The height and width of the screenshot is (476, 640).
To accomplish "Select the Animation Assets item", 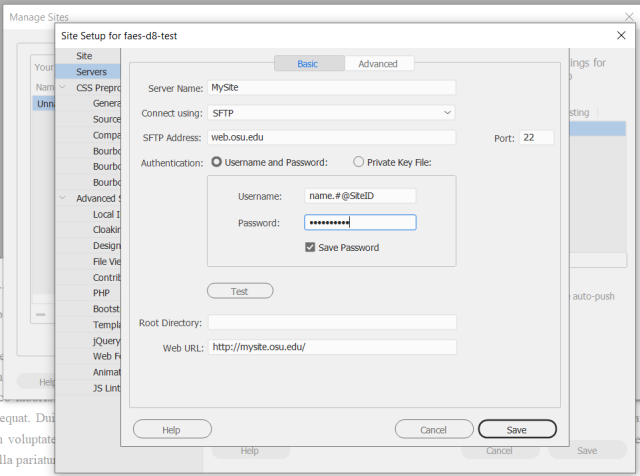I will click(107, 372).
